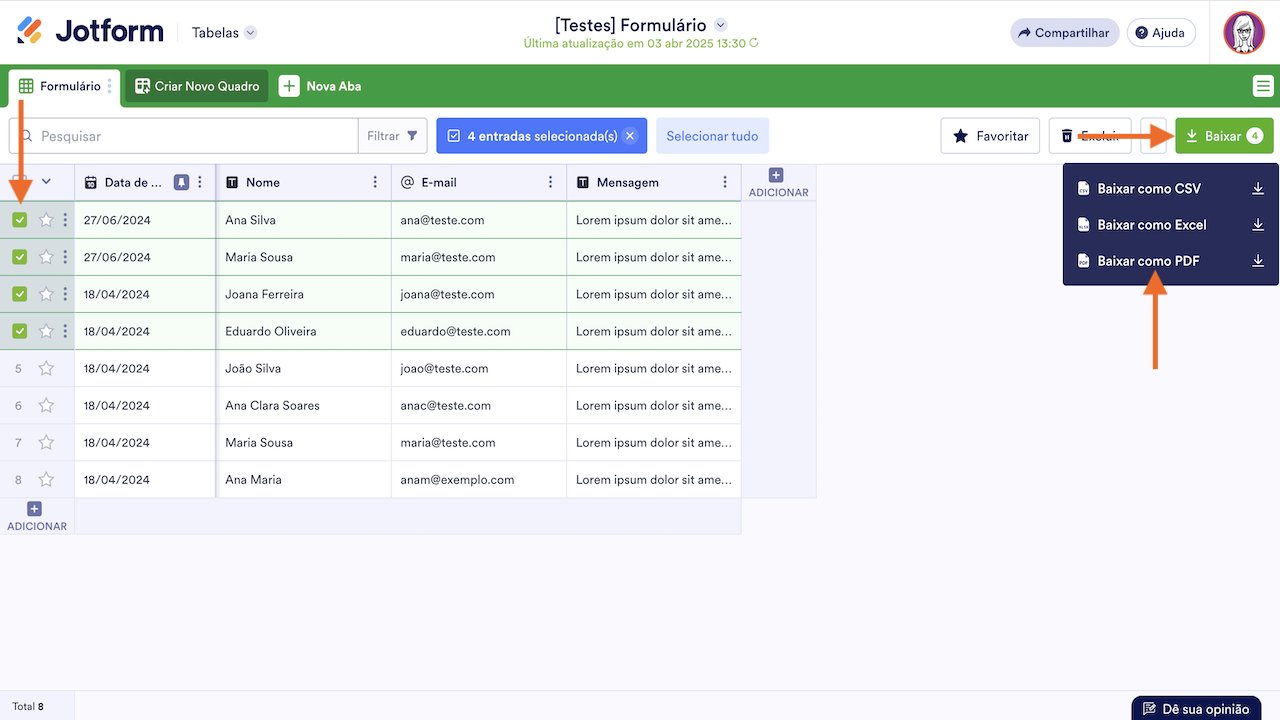Mark selected entries as Favoritar

coord(990,136)
